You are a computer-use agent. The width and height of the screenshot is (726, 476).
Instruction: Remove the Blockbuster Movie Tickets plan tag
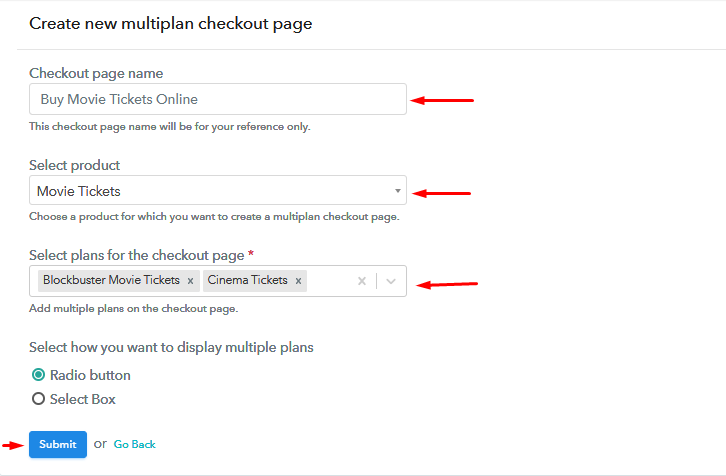(x=190, y=281)
